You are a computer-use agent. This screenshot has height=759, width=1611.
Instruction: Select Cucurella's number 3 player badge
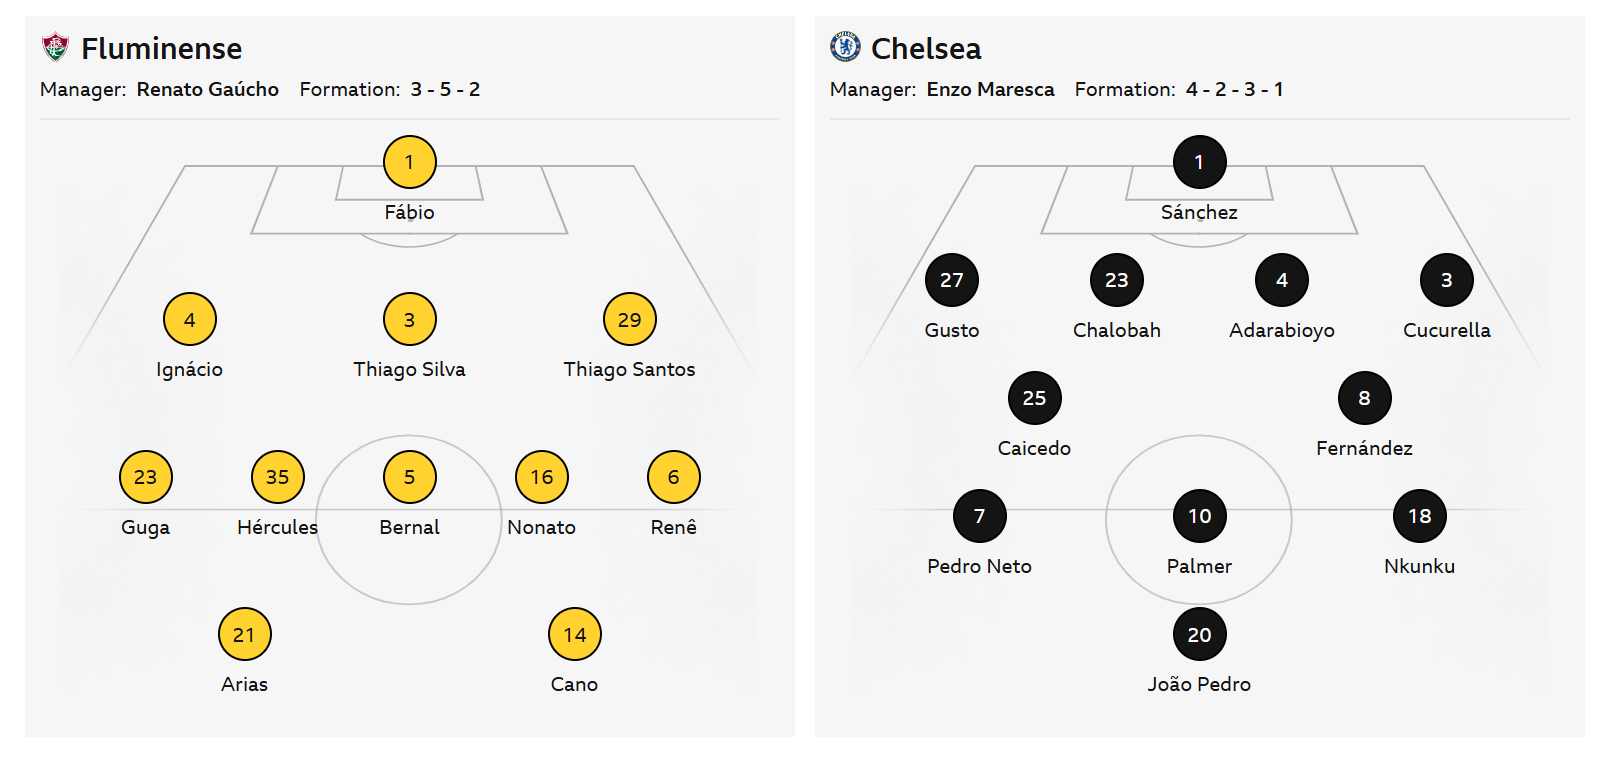tap(1446, 280)
